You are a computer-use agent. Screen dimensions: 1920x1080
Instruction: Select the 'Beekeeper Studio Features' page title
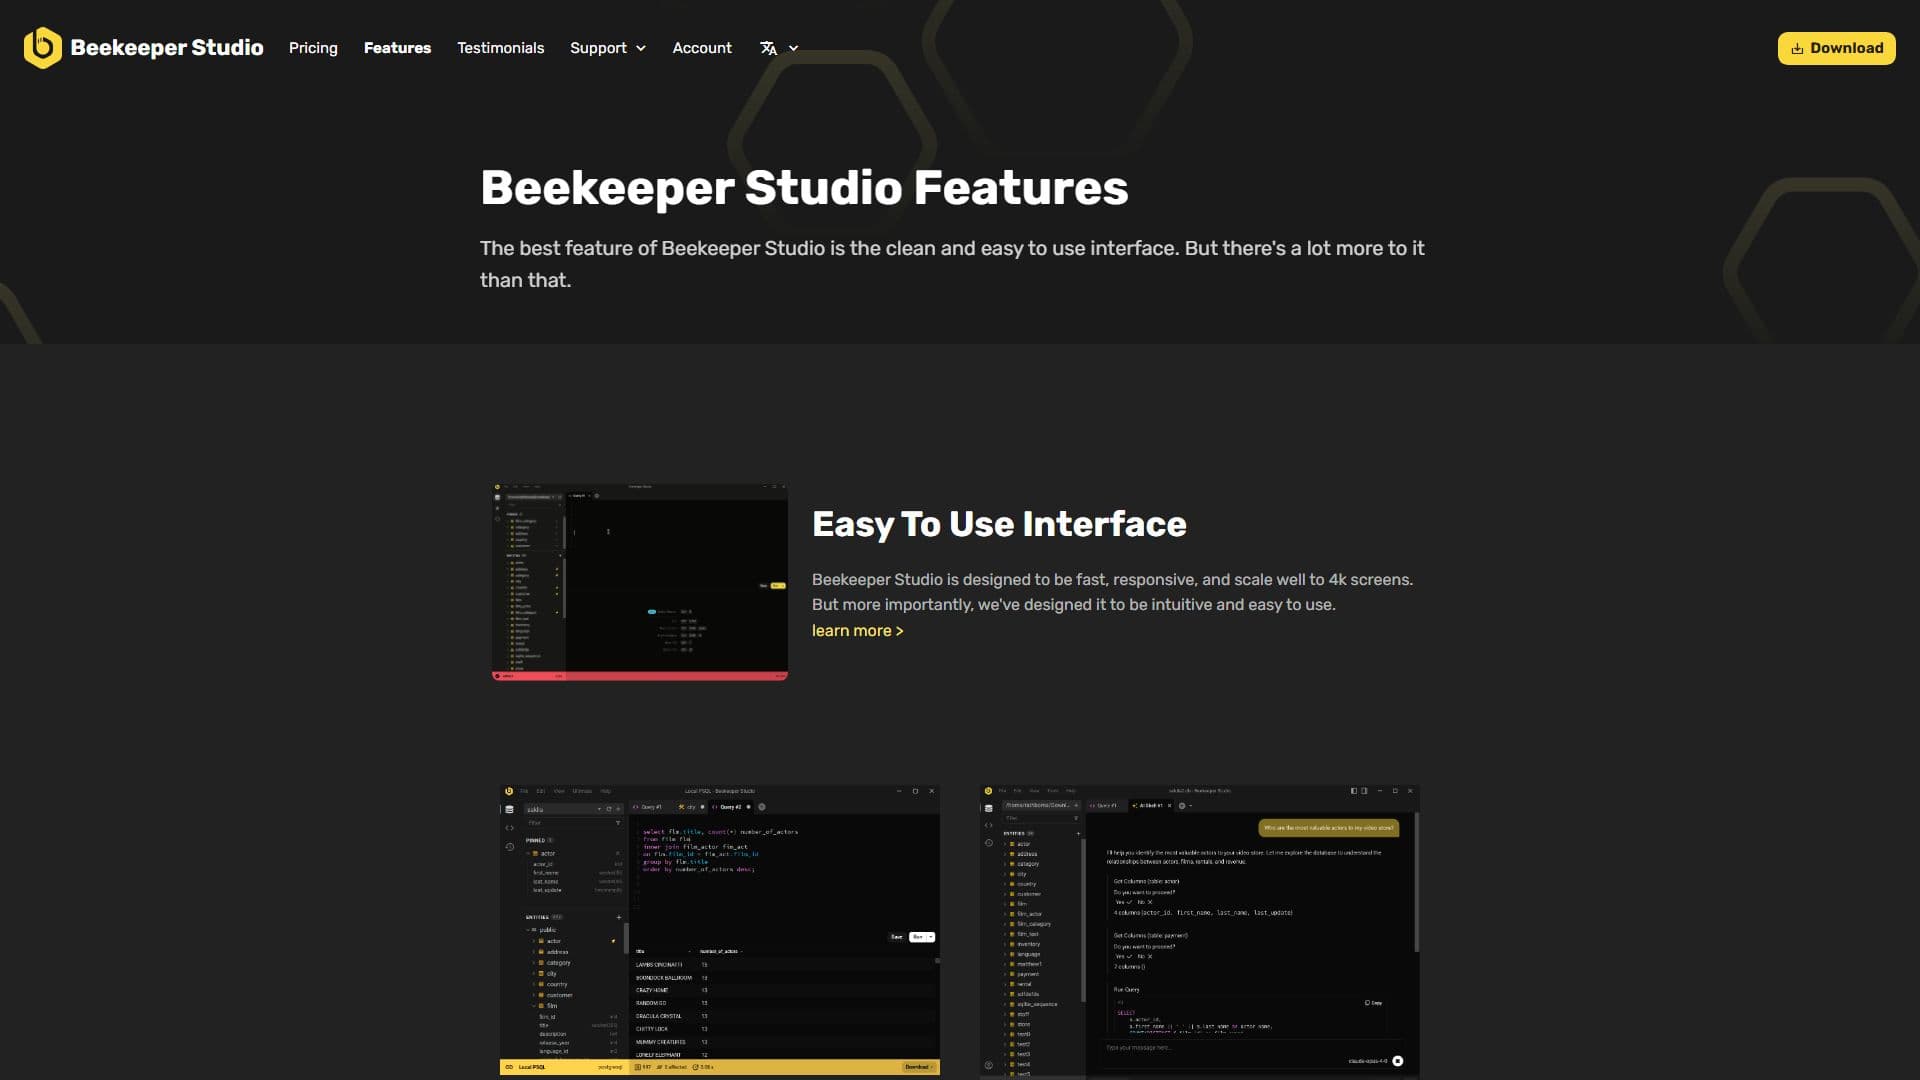coord(804,188)
